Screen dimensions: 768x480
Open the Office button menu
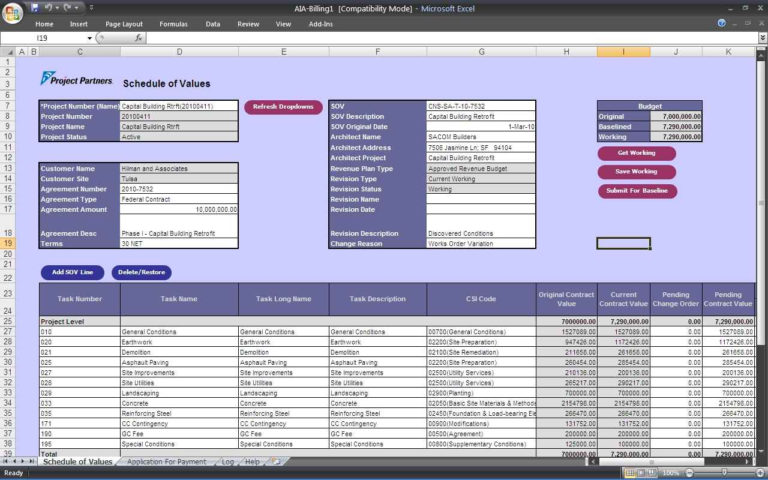(12, 12)
